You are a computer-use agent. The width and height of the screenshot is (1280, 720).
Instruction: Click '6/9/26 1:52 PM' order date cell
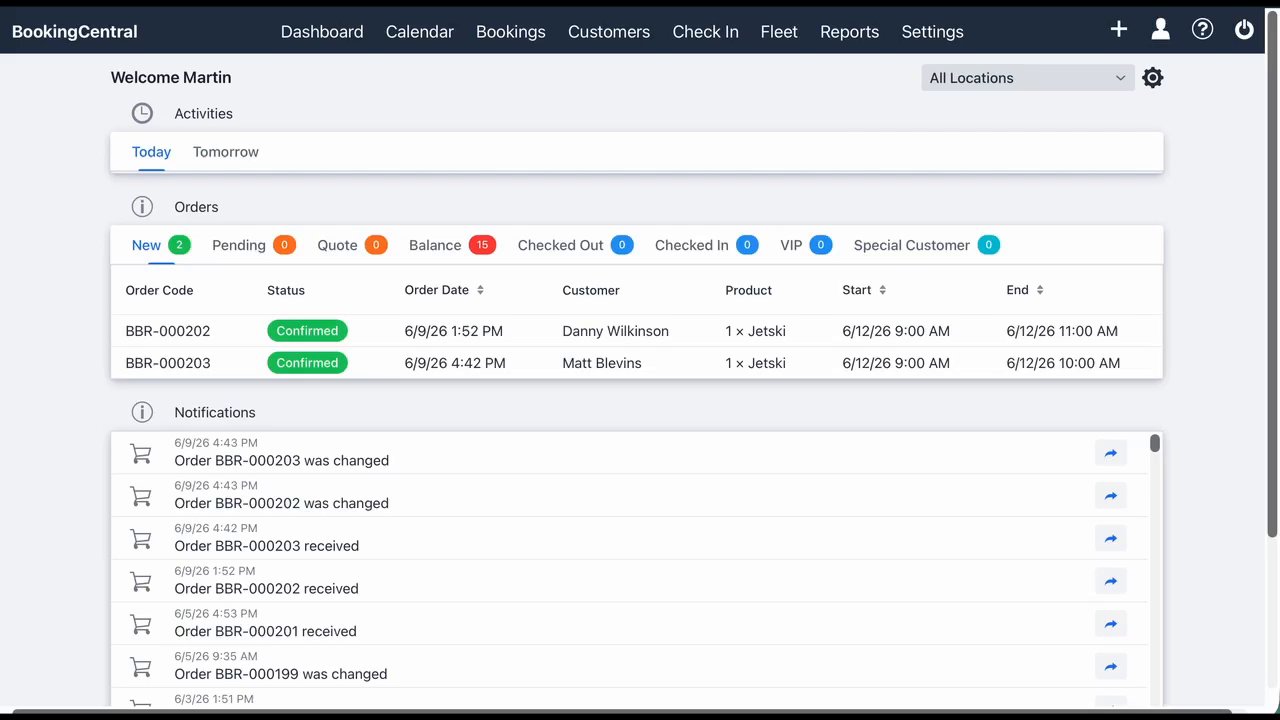pyautogui.click(x=454, y=331)
